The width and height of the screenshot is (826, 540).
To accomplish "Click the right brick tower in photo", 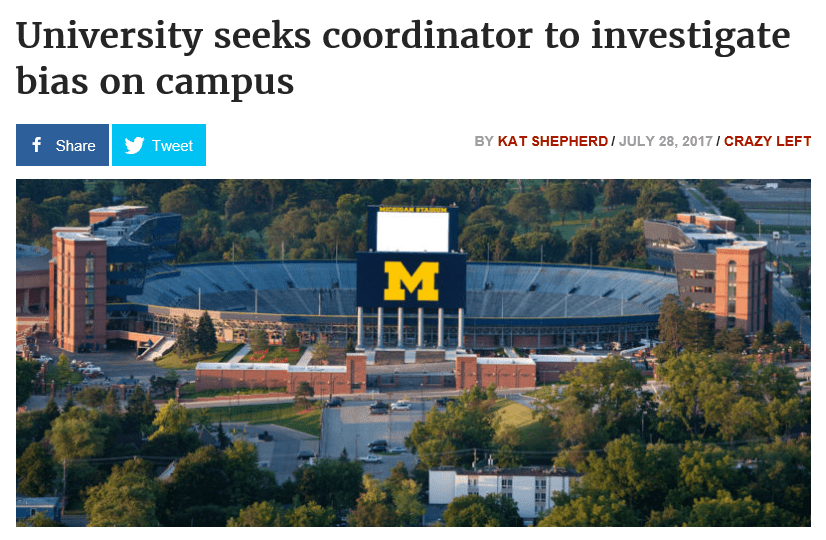I will click(740, 285).
